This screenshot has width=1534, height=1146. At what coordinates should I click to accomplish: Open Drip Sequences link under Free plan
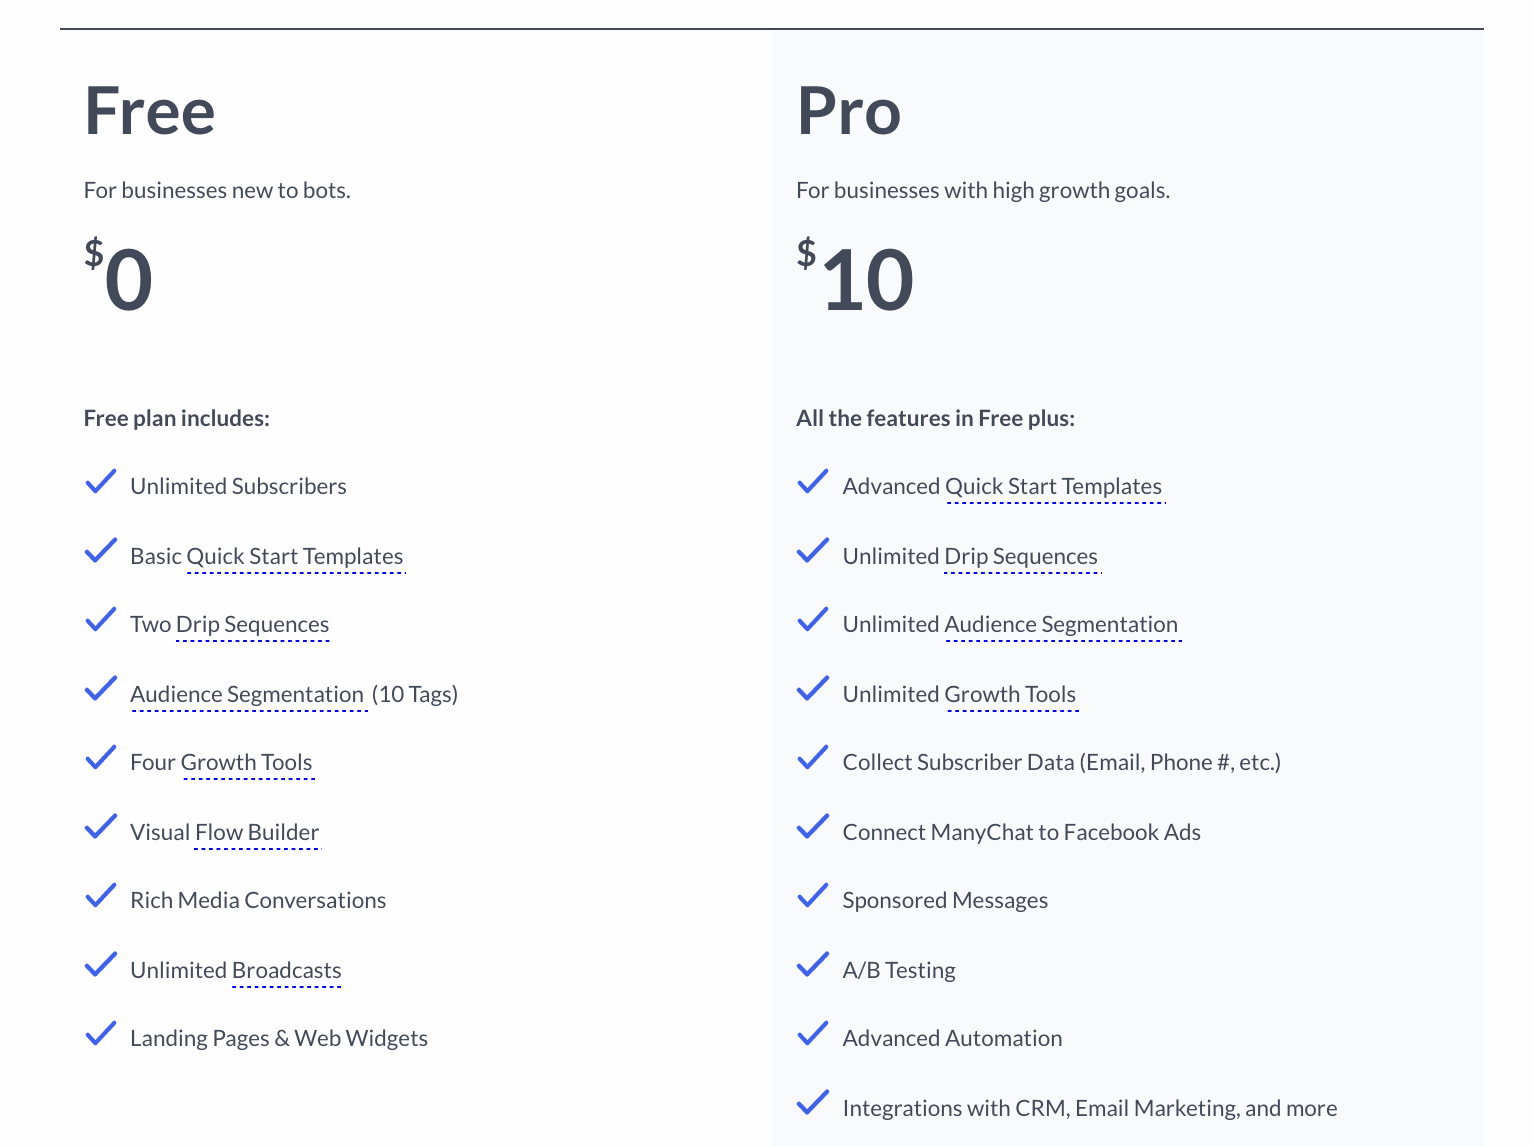coord(252,625)
